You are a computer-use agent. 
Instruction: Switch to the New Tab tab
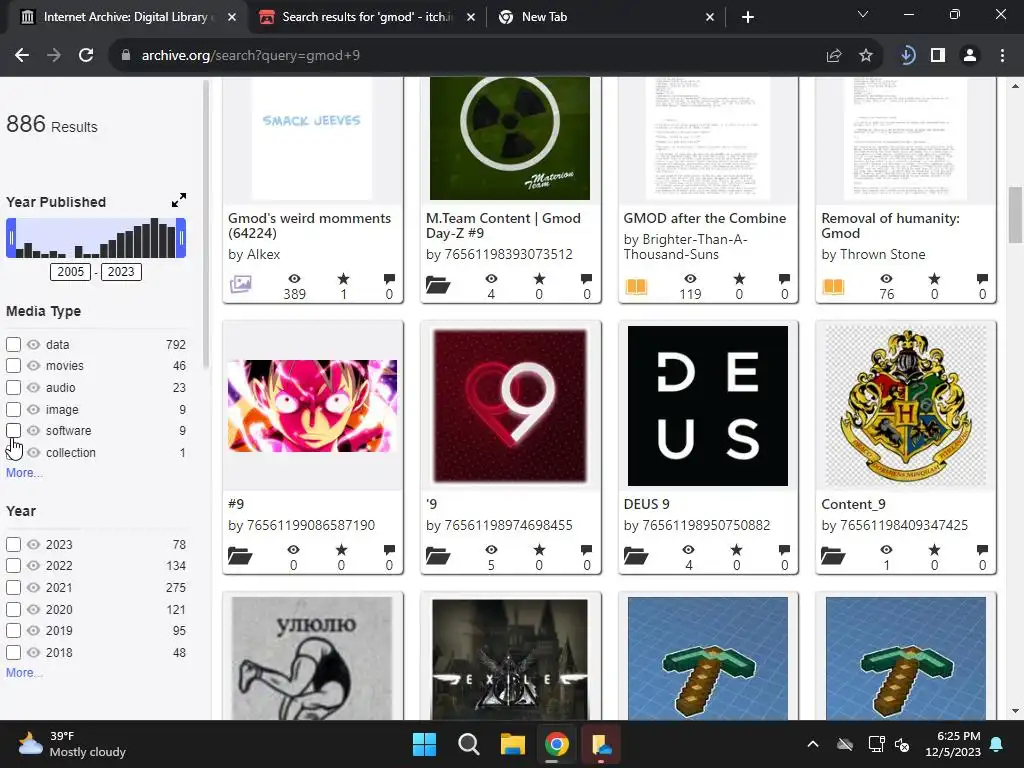tap(604, 17)
